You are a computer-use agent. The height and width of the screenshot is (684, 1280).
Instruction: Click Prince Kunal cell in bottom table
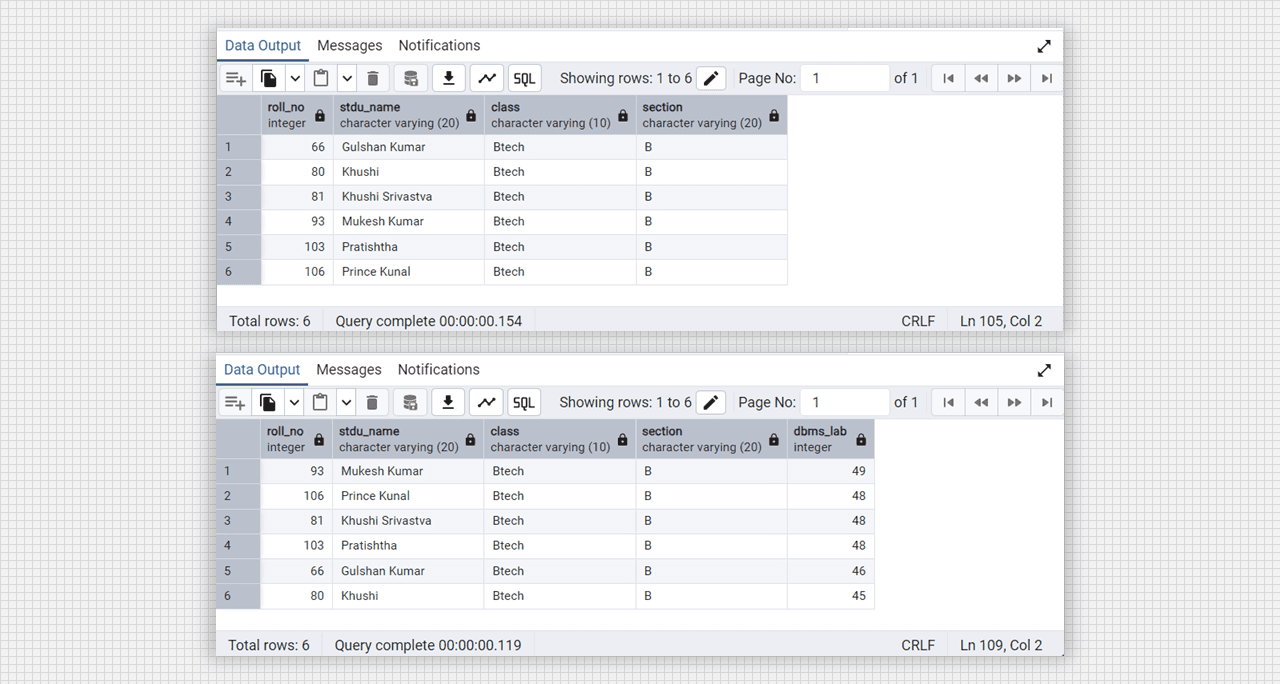pos(408,496)
